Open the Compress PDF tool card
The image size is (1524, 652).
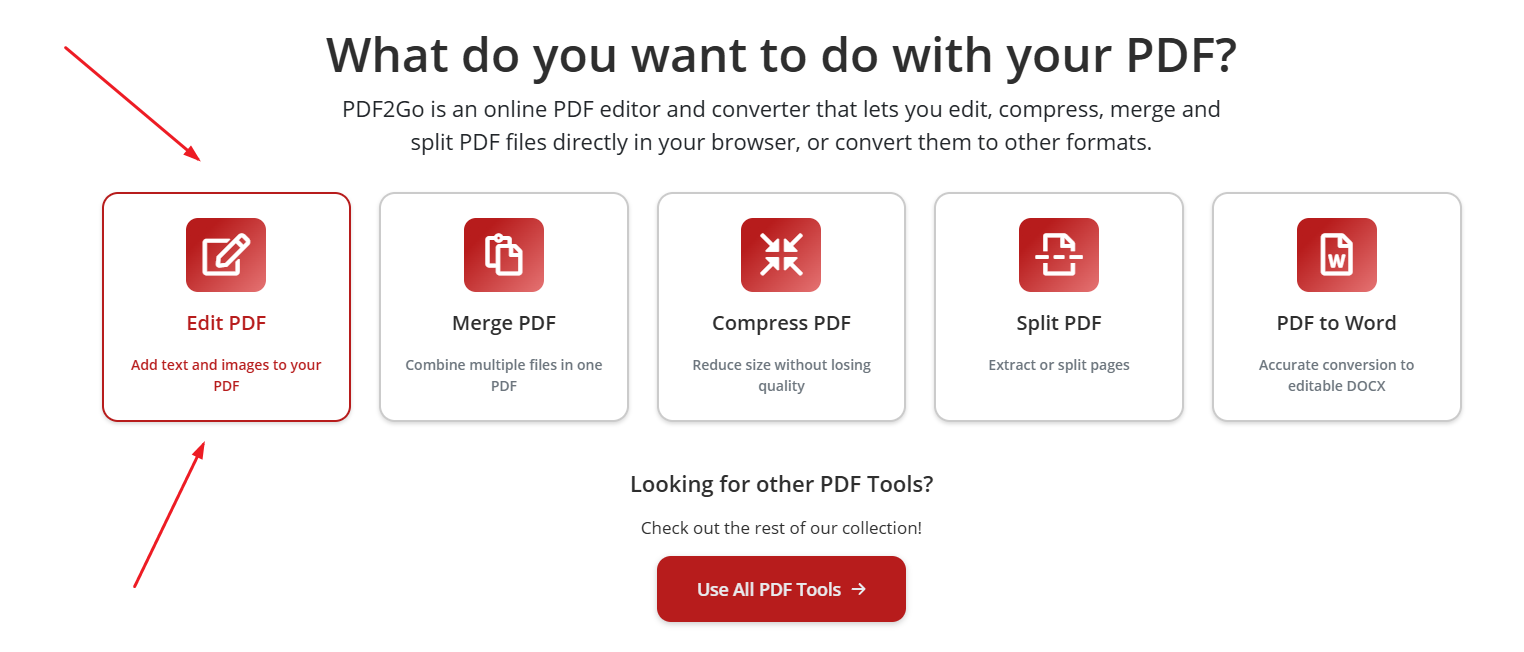tap(781, 307)
